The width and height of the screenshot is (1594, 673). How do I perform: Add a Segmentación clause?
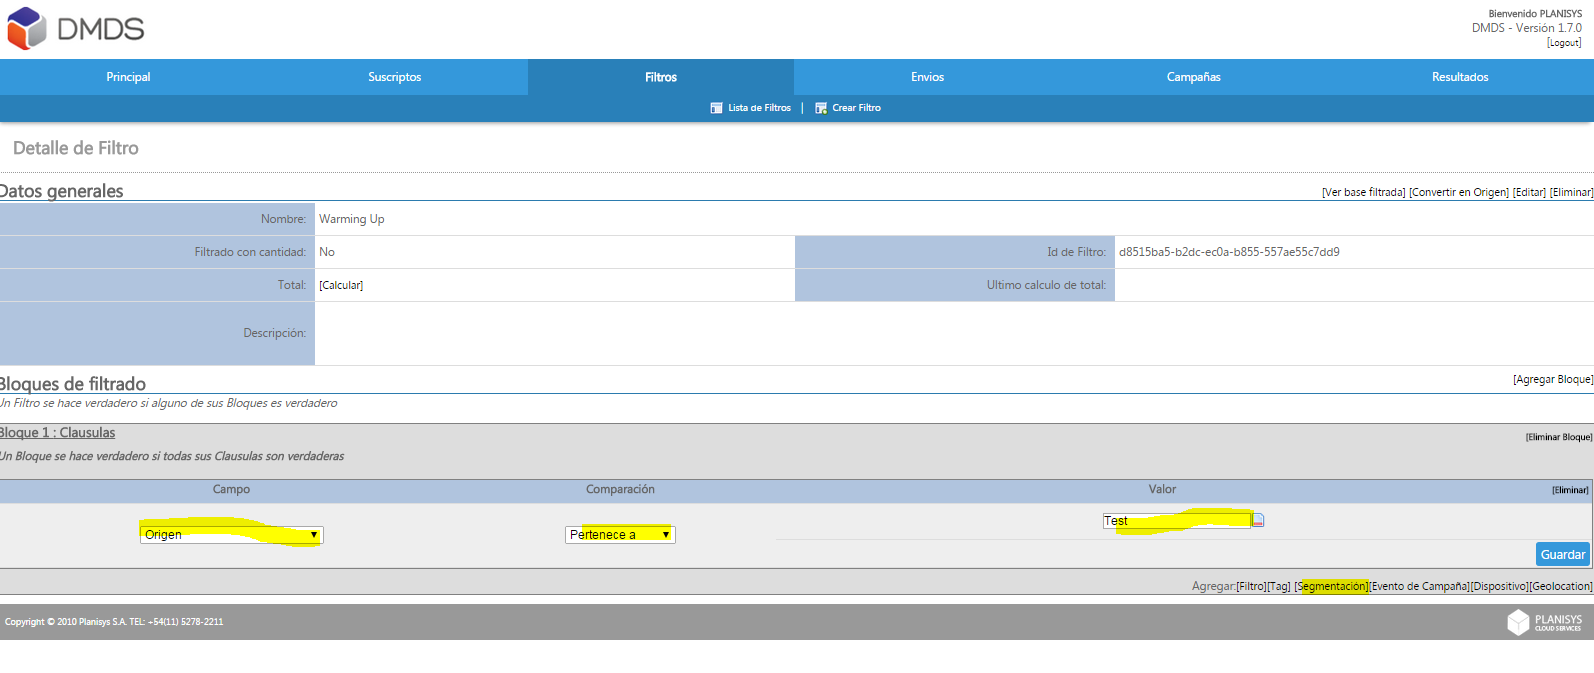[1331, 586]
